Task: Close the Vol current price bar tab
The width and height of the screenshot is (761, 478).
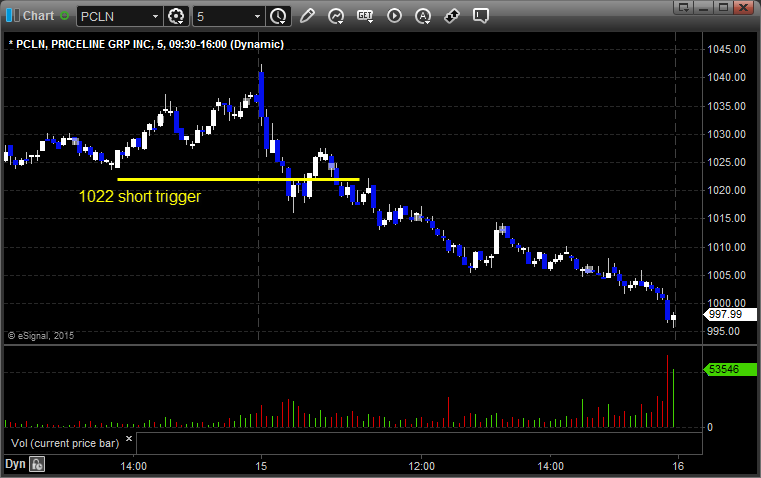Action: point(129,439)
